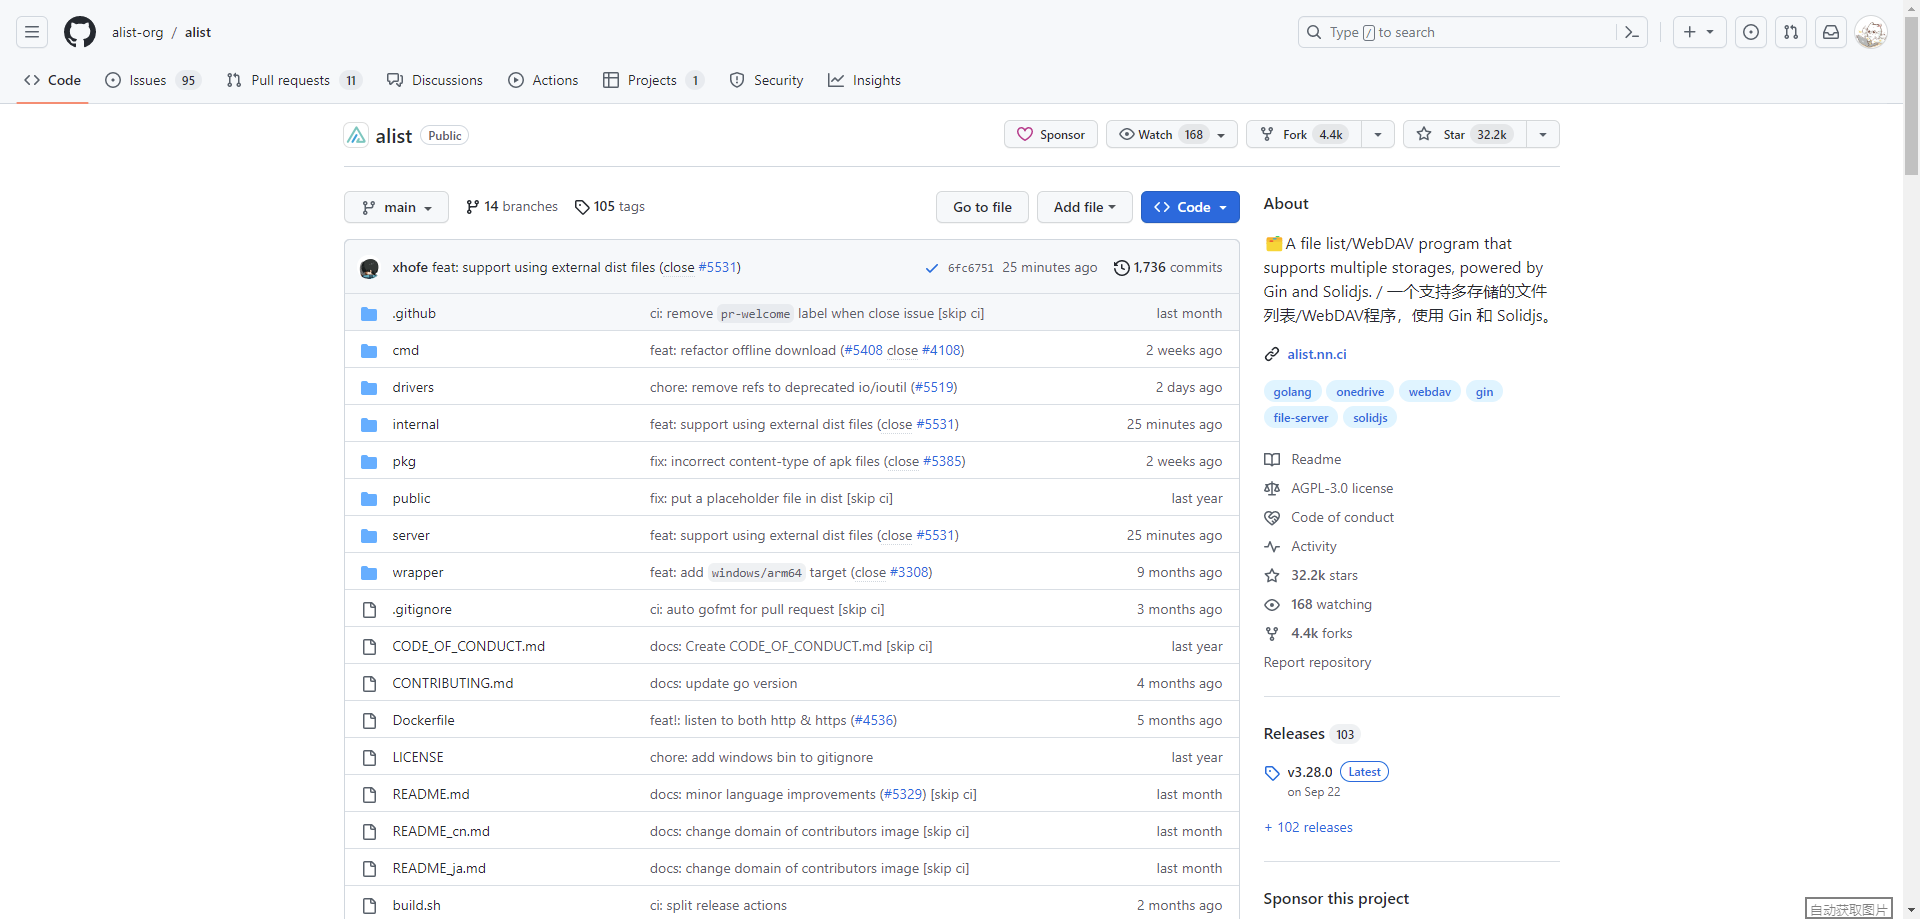1920x919 pixels.
Task: Click the commit status checkmark icon
Action: [x=932, y=268]
